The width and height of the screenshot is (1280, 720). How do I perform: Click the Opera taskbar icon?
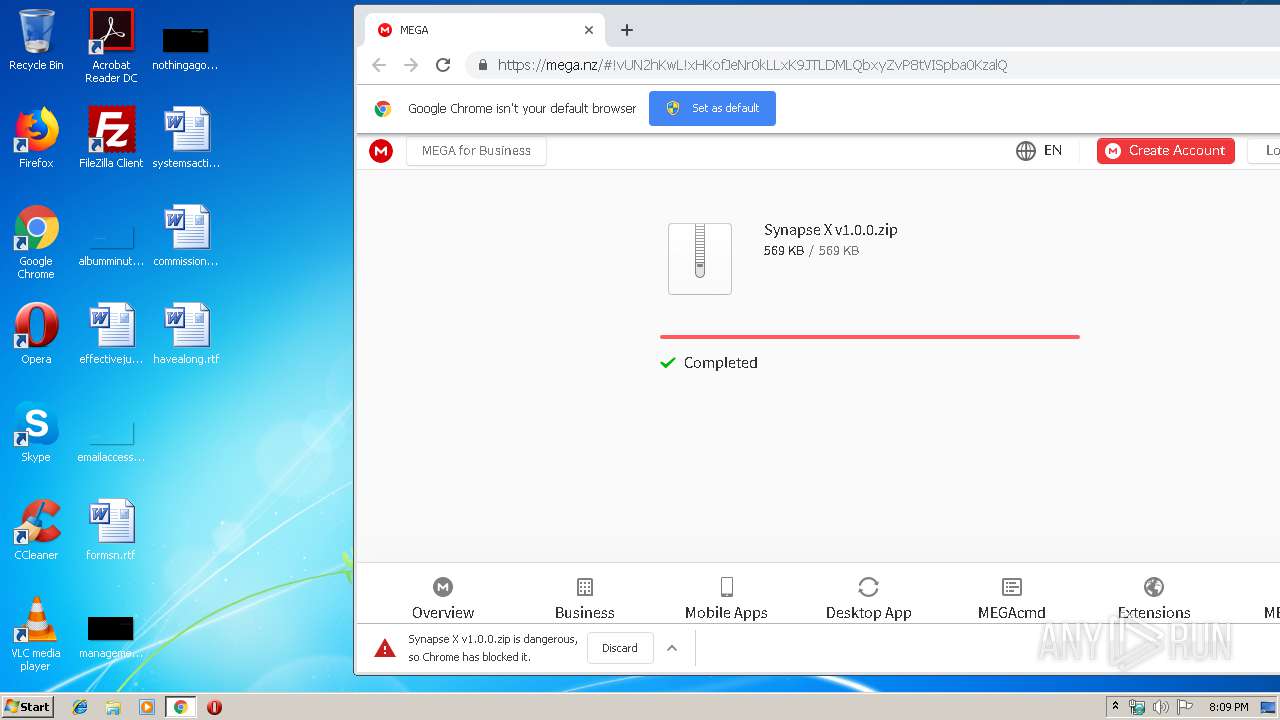pos(214,707)
